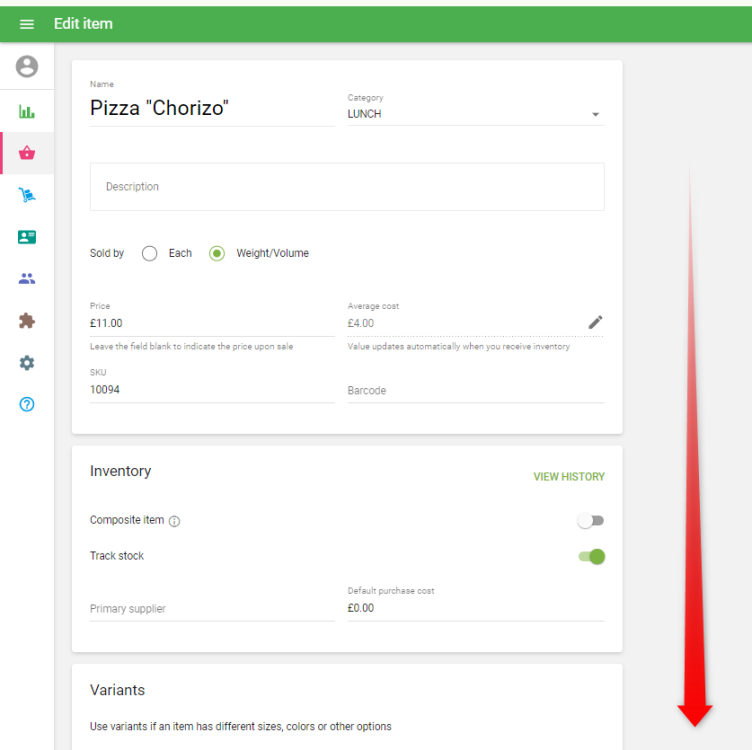
Task: Open the Settings gear icon
Action: pyautogui.click(x=27, y=363)
